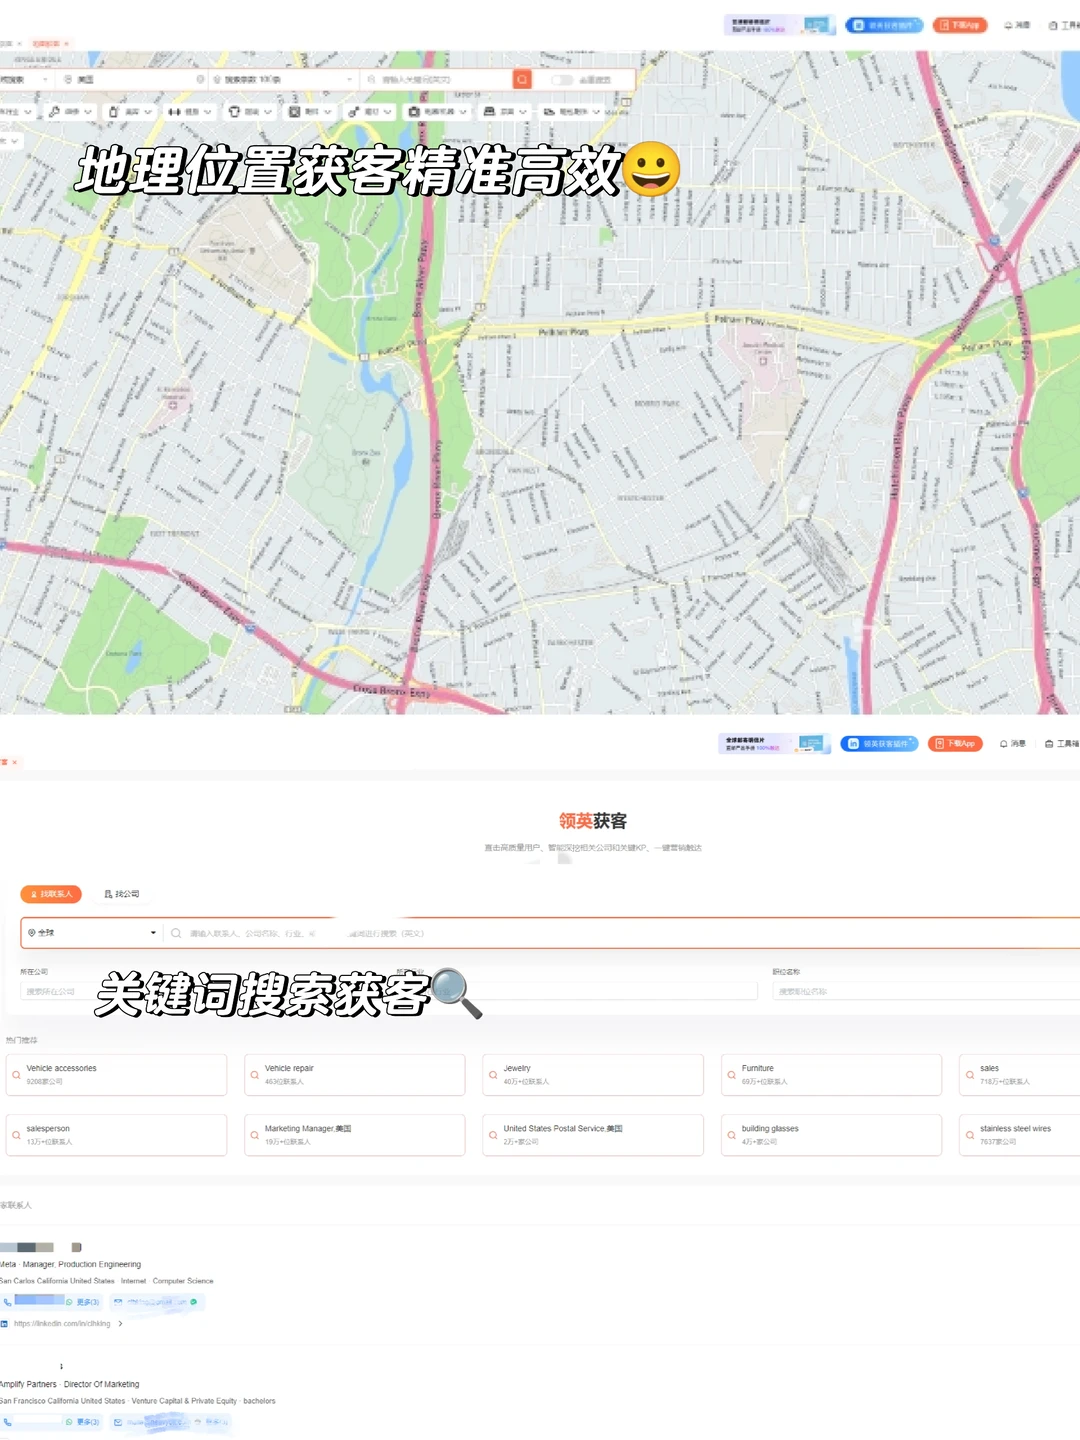Select the Vehicle repair hot search card
This screenshot has height=1440, width=1080.
(354, 1074)
